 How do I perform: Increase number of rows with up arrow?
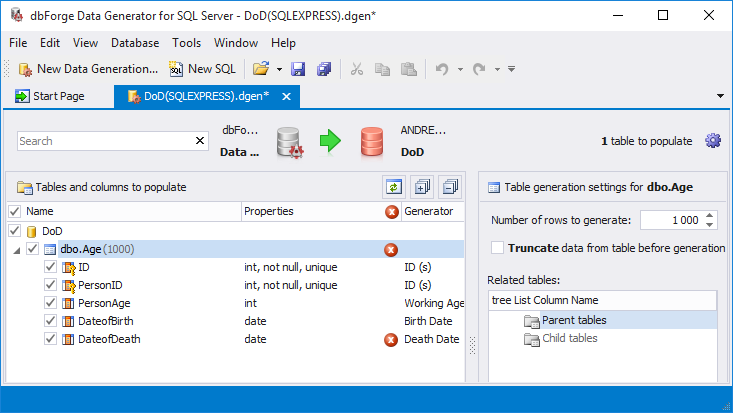[710, 216]
